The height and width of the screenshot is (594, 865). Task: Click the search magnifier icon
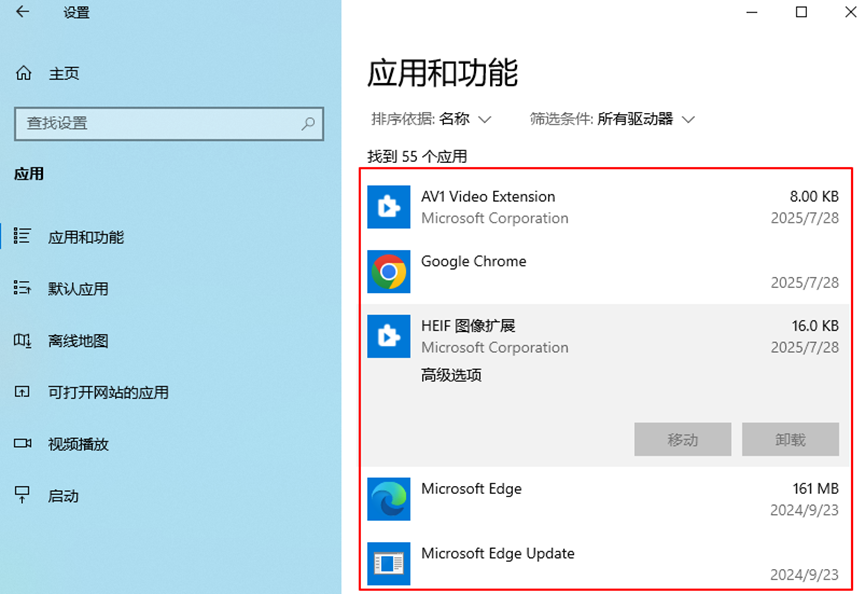click(x=308, y=124)
